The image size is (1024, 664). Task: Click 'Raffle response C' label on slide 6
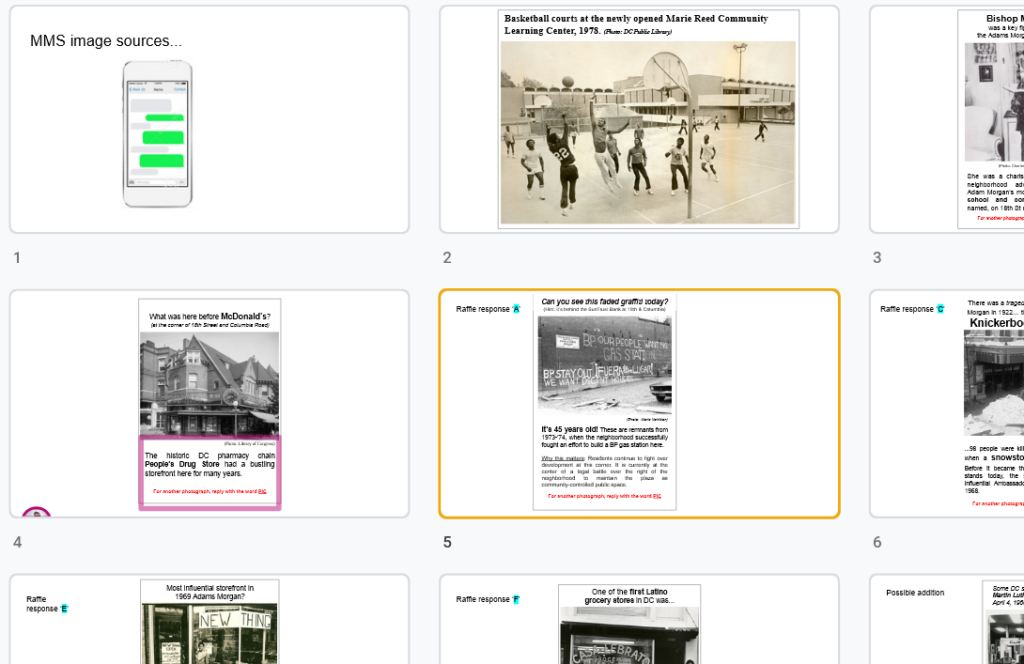tap(912, 309)
